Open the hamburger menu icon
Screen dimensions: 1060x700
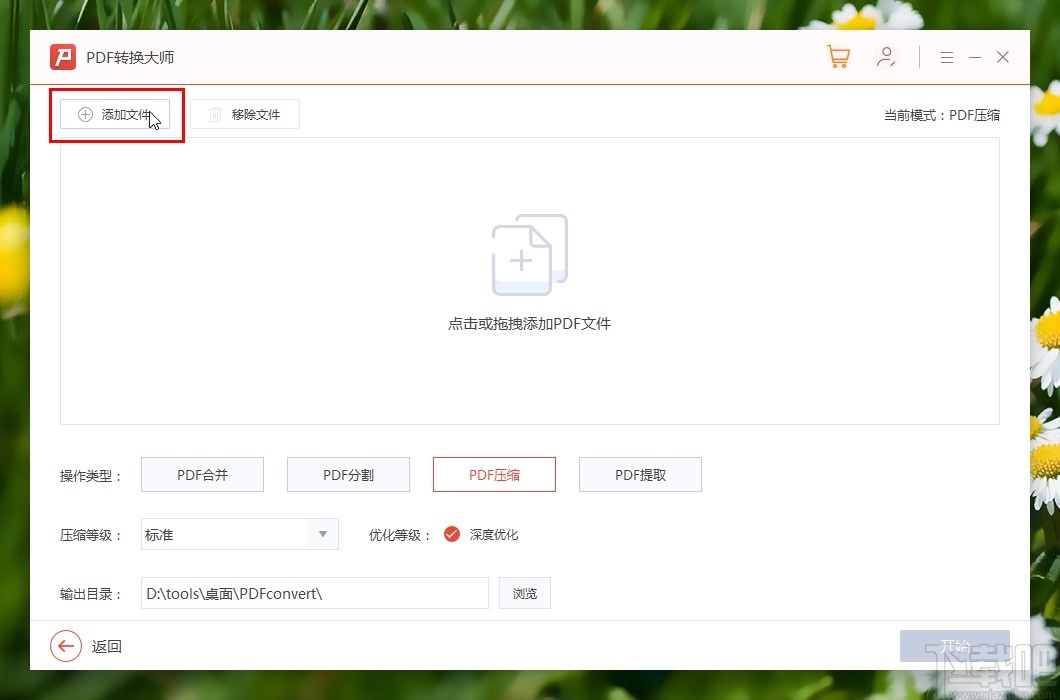(946, 57)
